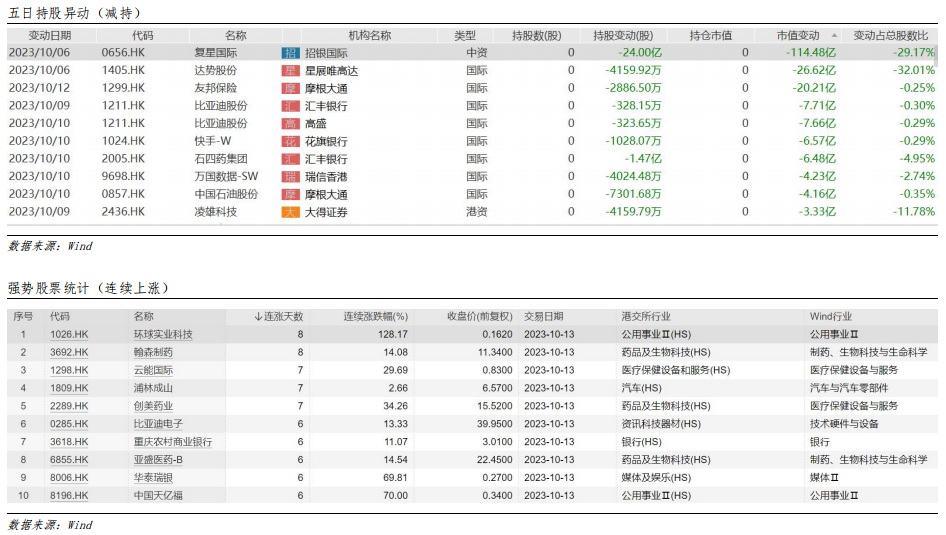
Task: Click the 花旗银行 institution icon
Action: tap(291, 142)
